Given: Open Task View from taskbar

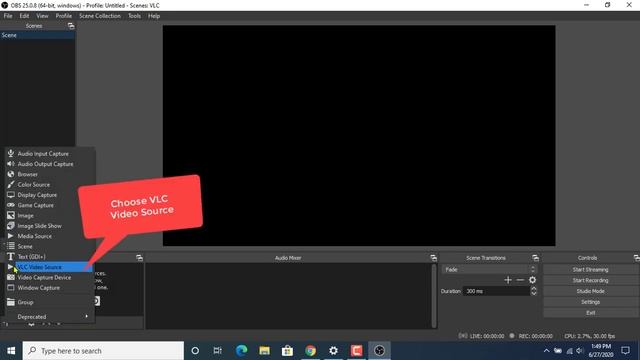Looking at the screenshot, I should [218, 351].
